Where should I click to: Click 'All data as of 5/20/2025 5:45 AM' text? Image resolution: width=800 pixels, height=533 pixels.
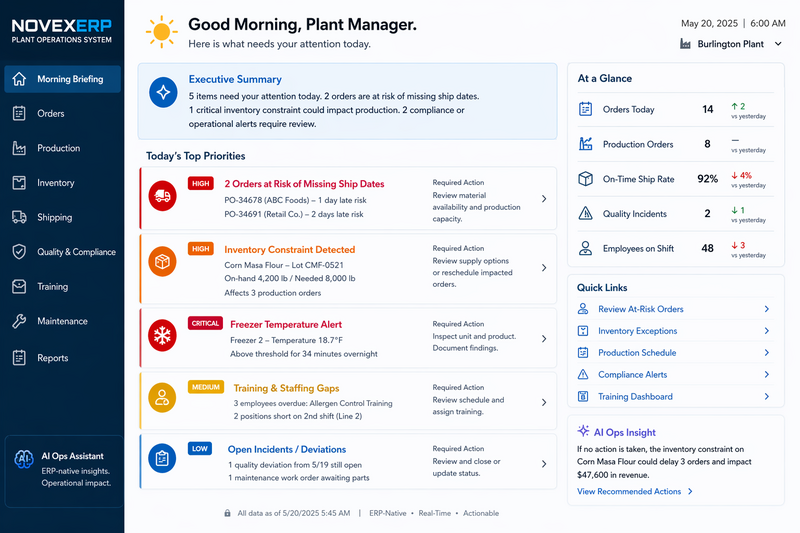[294, 513]
